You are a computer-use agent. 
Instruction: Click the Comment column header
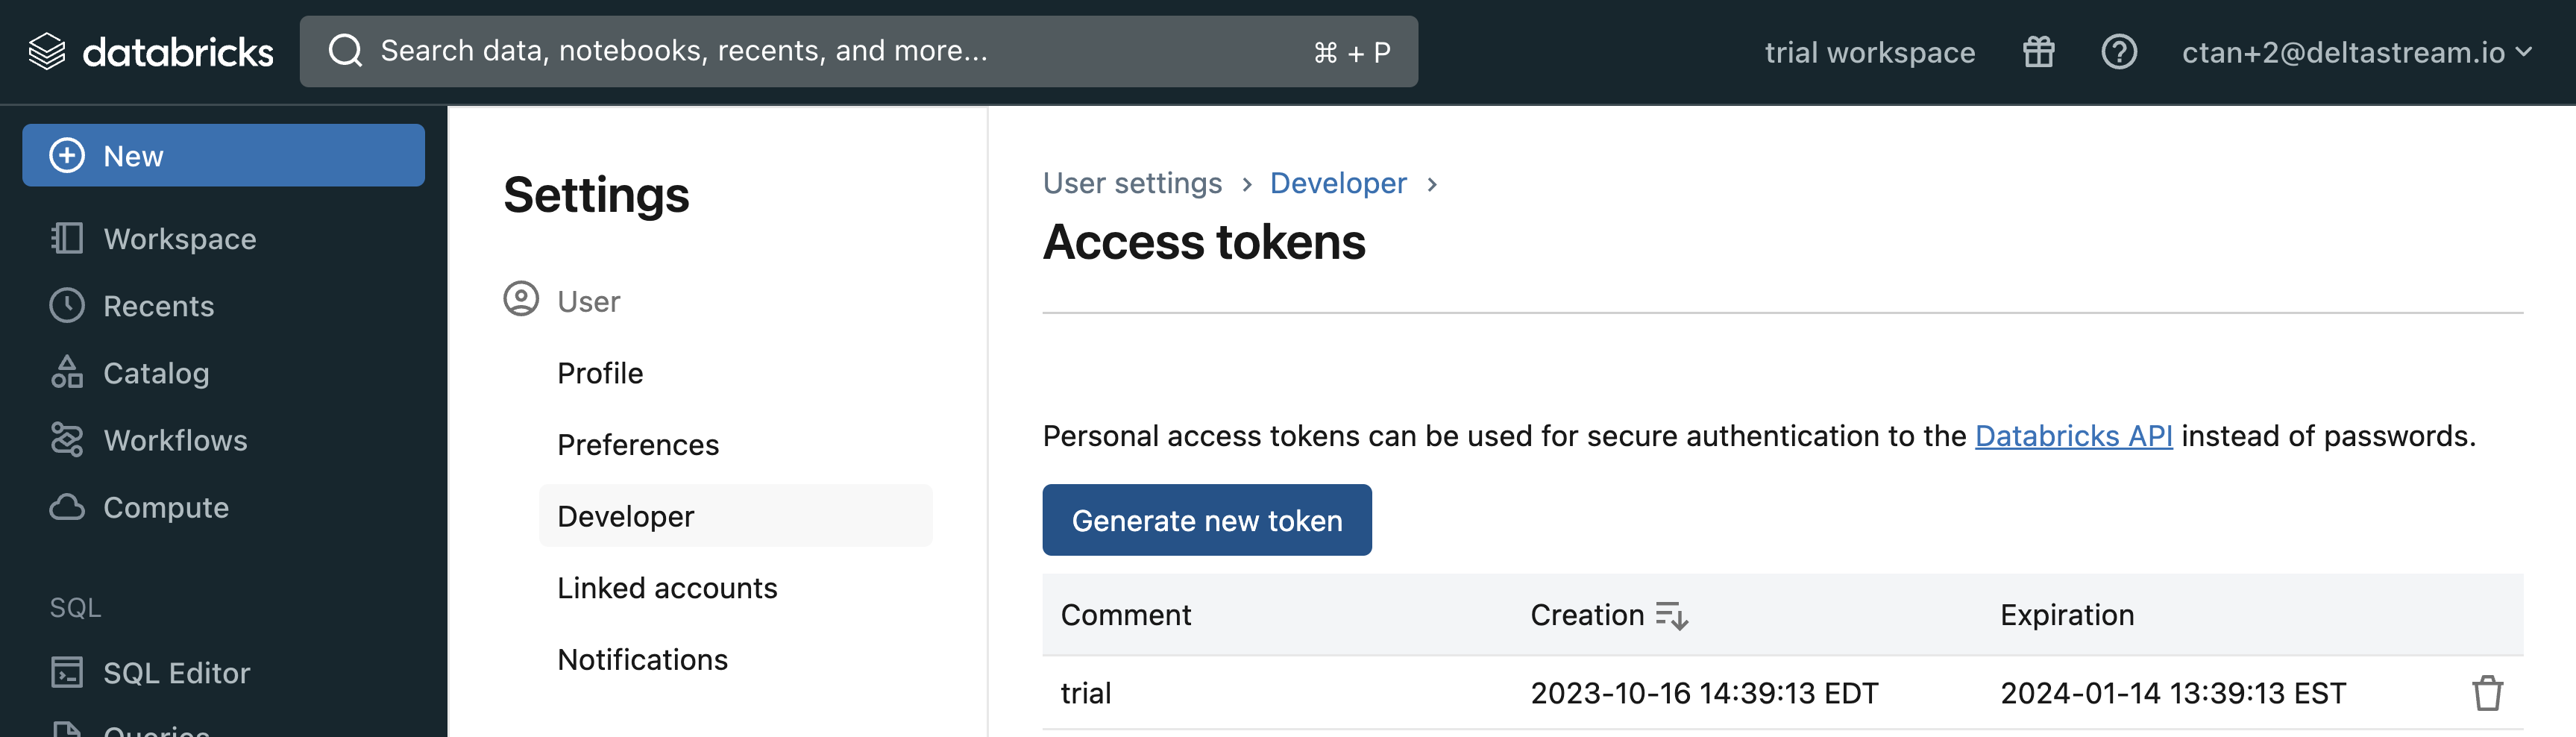coord(1126,615)
